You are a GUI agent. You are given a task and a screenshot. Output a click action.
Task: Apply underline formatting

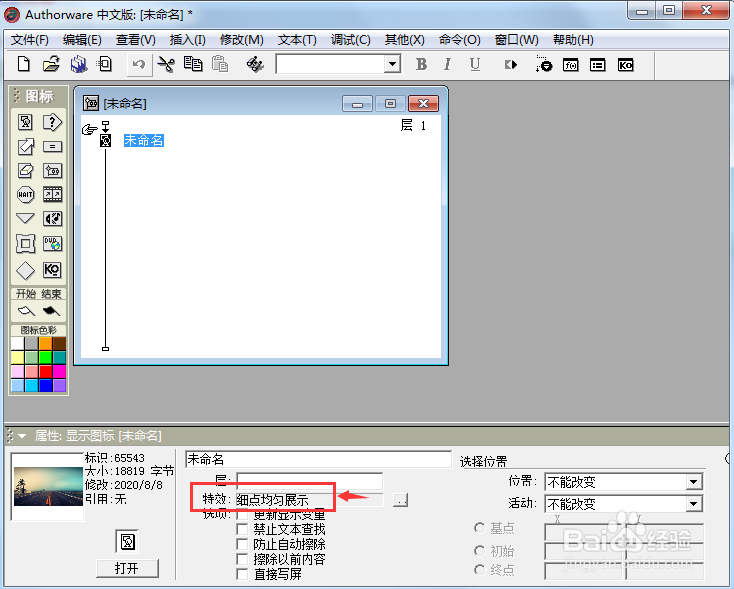coord(475,64)
